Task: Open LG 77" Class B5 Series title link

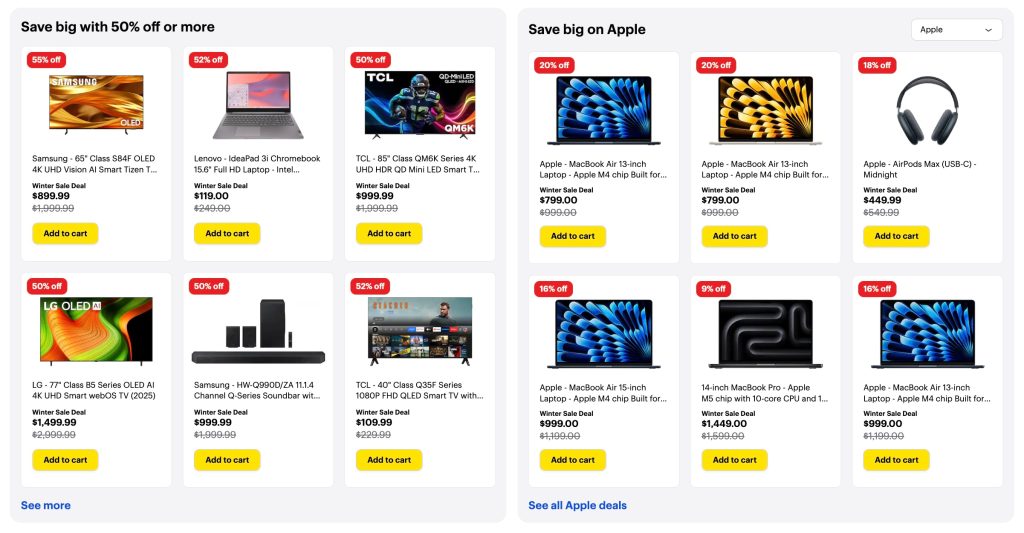Action: pos(94,390)
